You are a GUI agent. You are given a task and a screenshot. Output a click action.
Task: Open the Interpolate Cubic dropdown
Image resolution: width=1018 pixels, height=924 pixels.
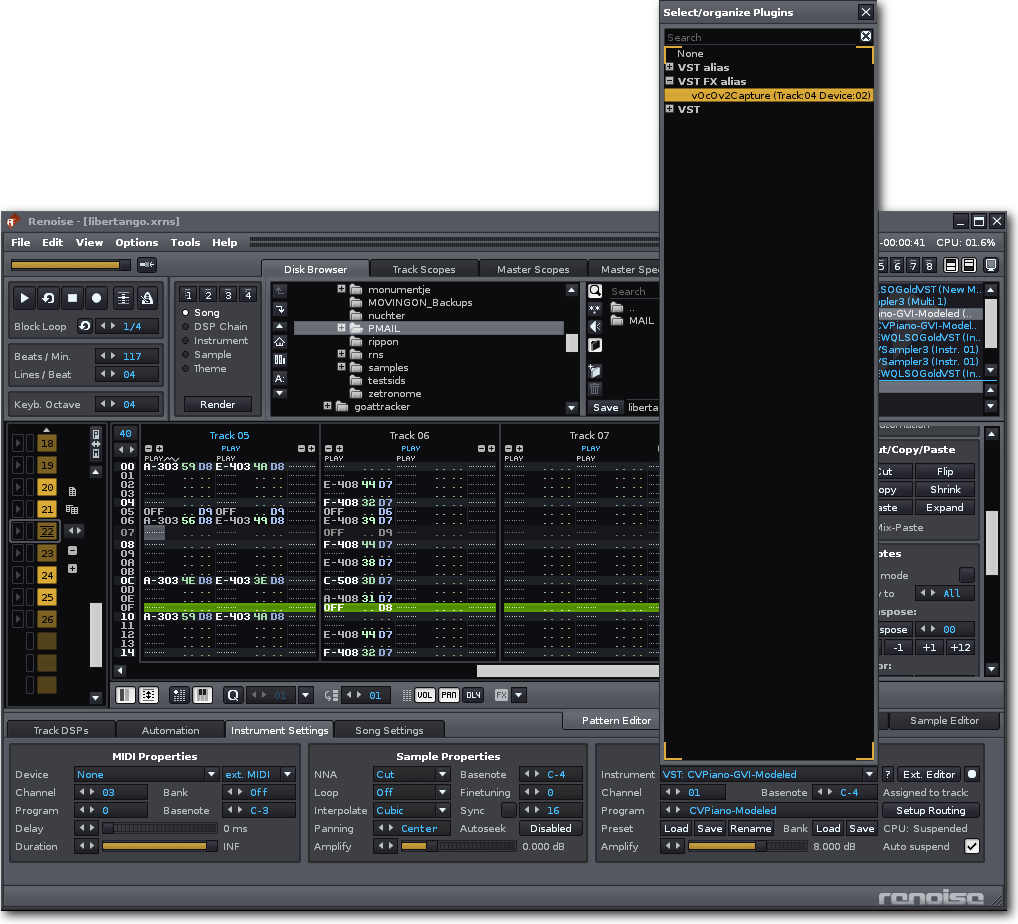pos(411,810)
